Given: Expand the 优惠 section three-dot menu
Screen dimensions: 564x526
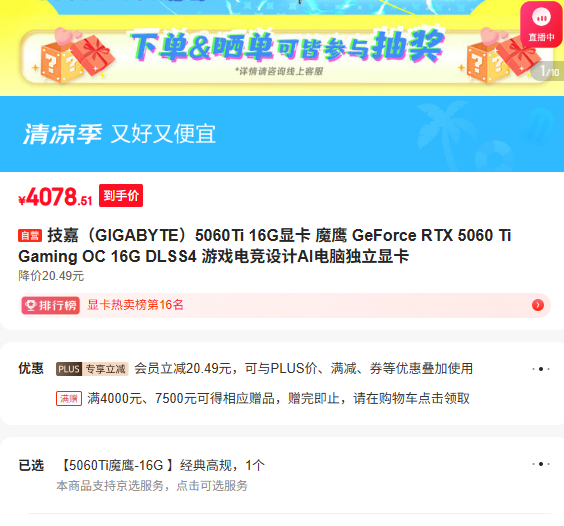Looking at the screenshot, I should (x=541, y=369).
